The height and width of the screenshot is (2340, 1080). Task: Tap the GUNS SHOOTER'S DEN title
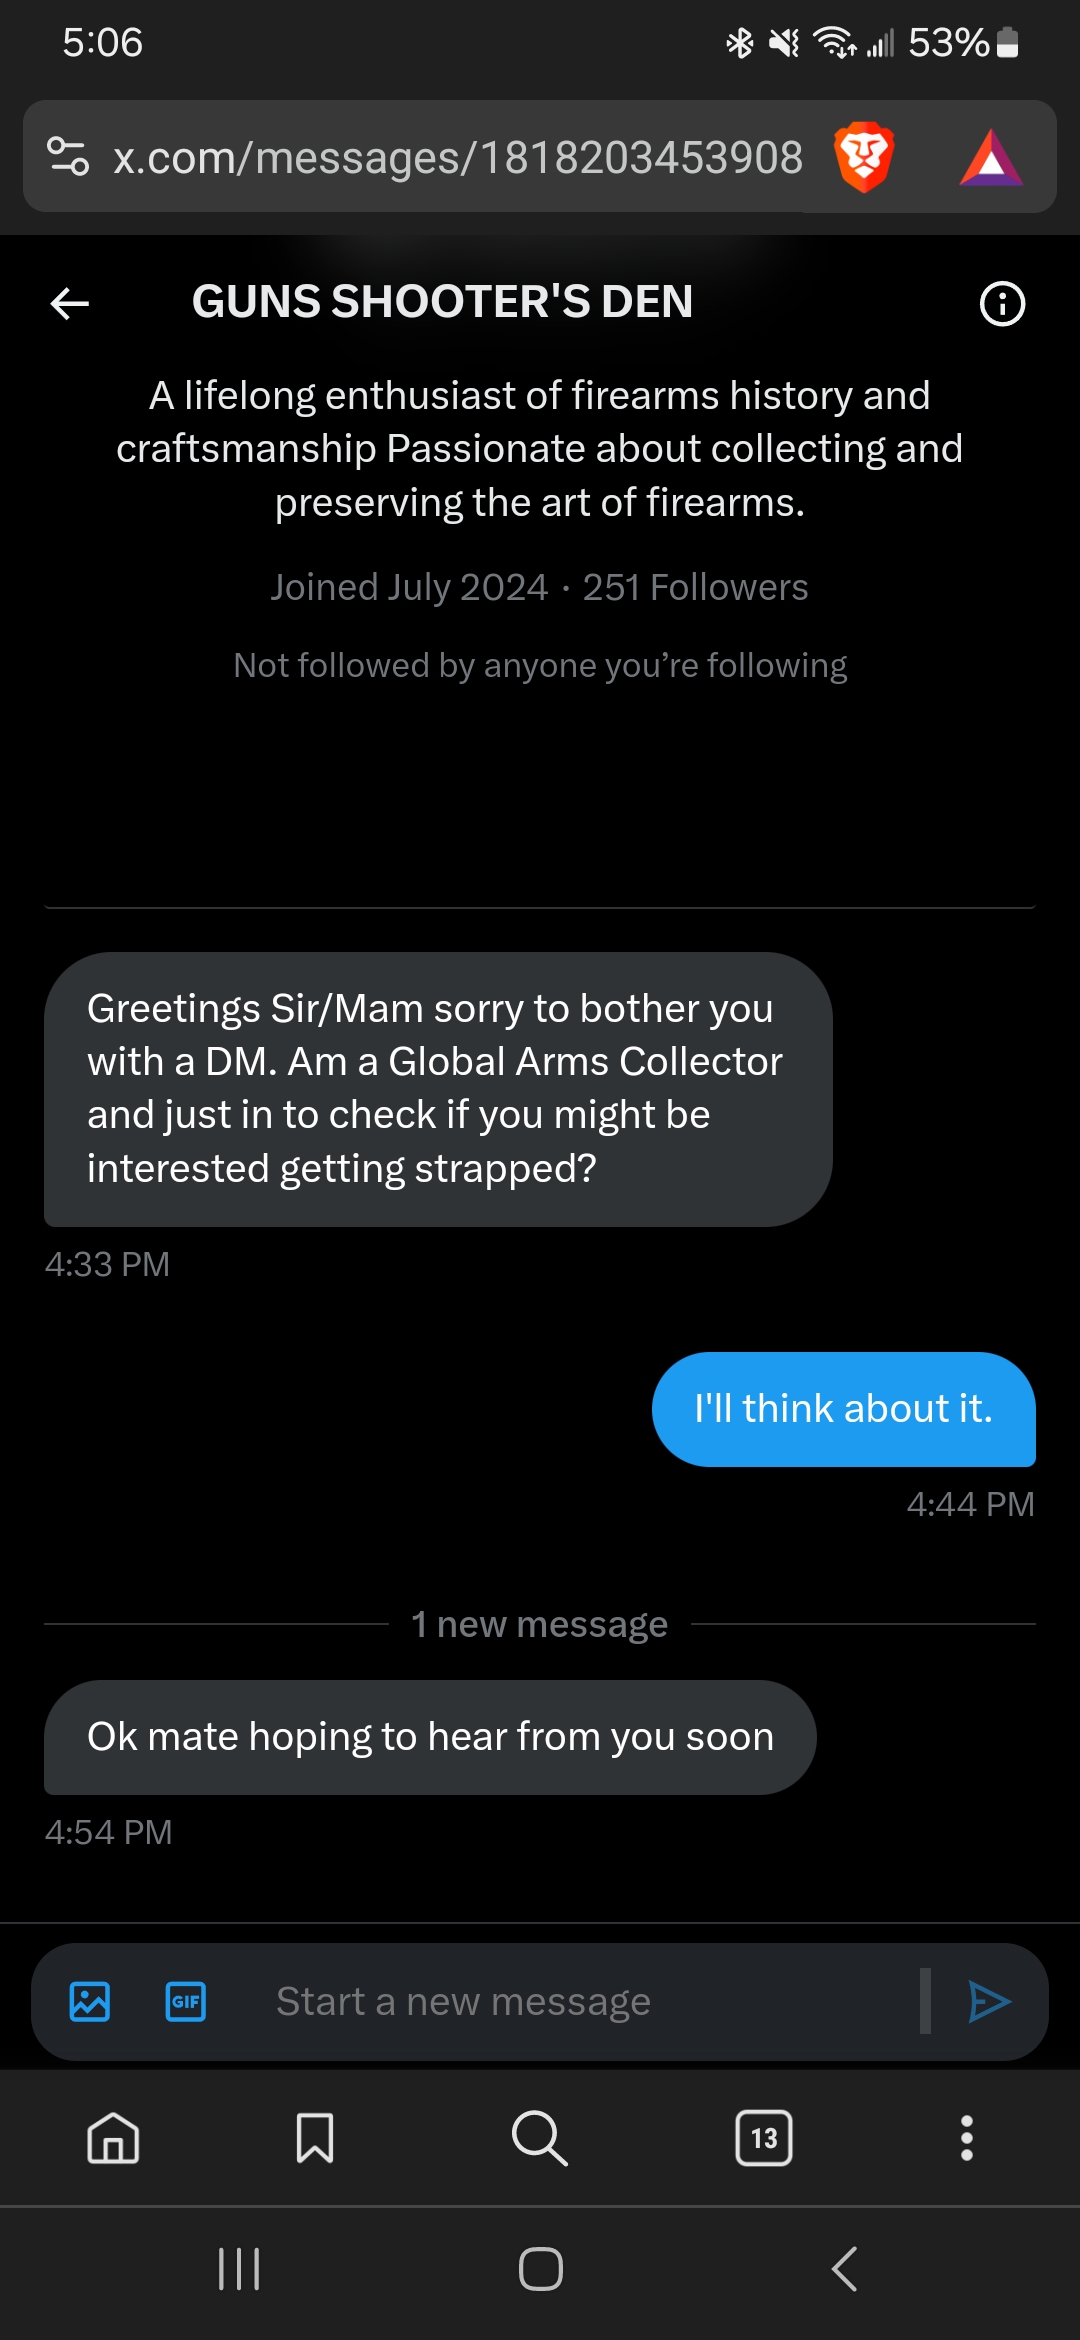[x=442, y=302]
